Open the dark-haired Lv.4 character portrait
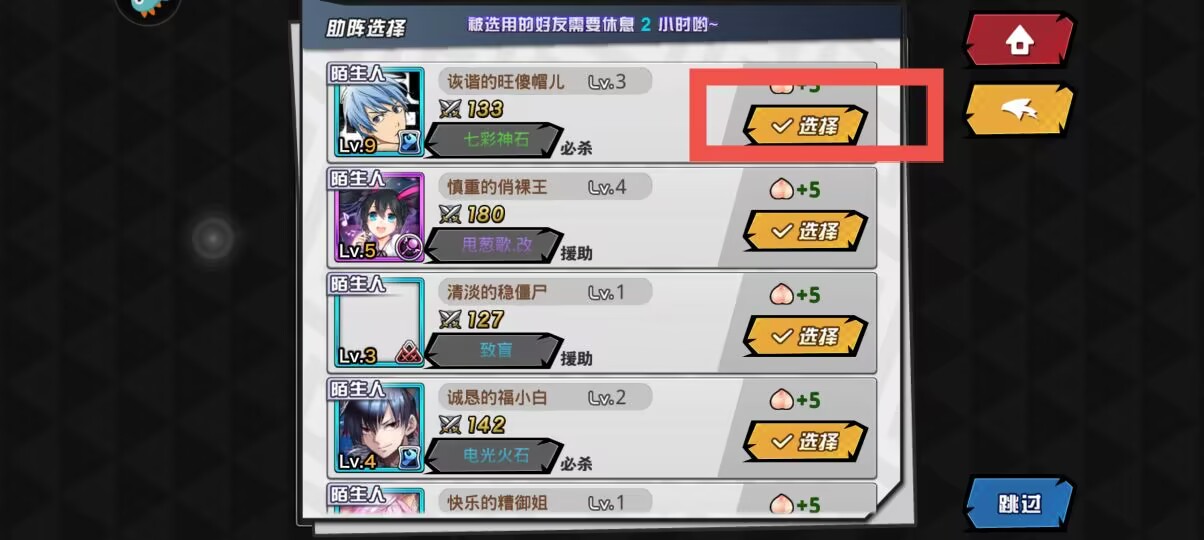 click(x=375, y=426)
